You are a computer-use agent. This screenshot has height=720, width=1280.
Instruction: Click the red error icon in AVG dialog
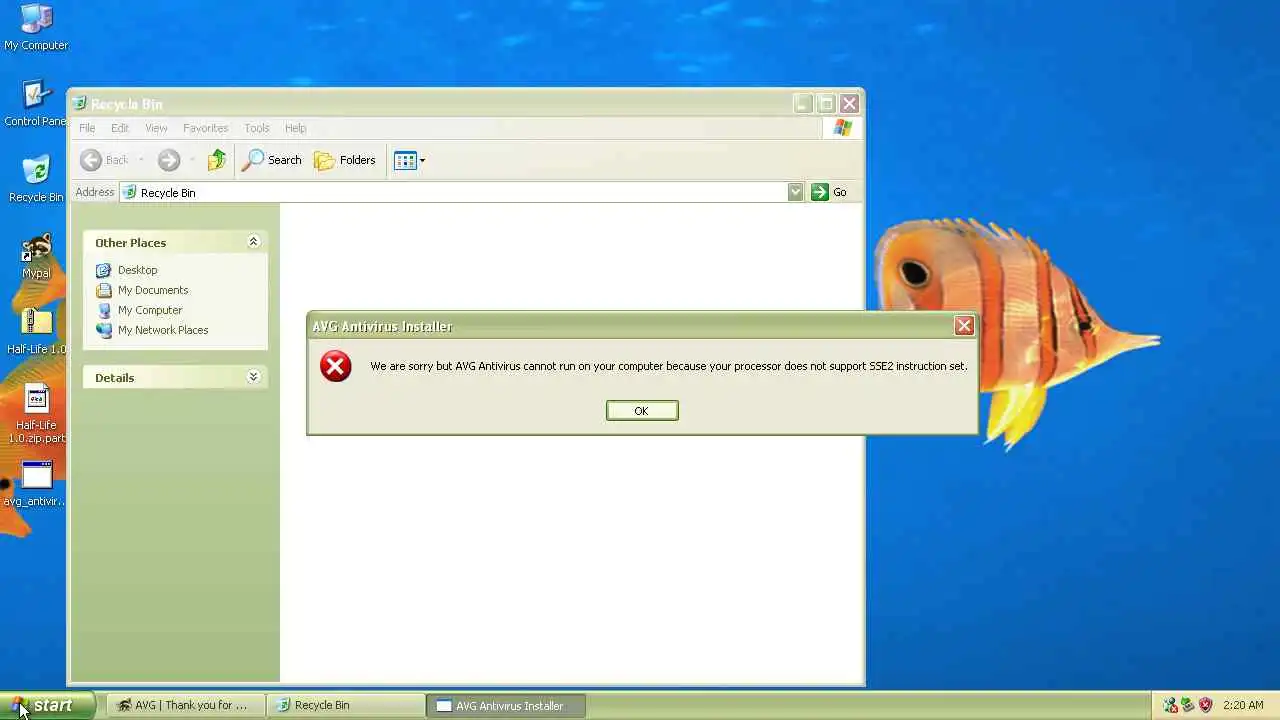tap(336, 366)
